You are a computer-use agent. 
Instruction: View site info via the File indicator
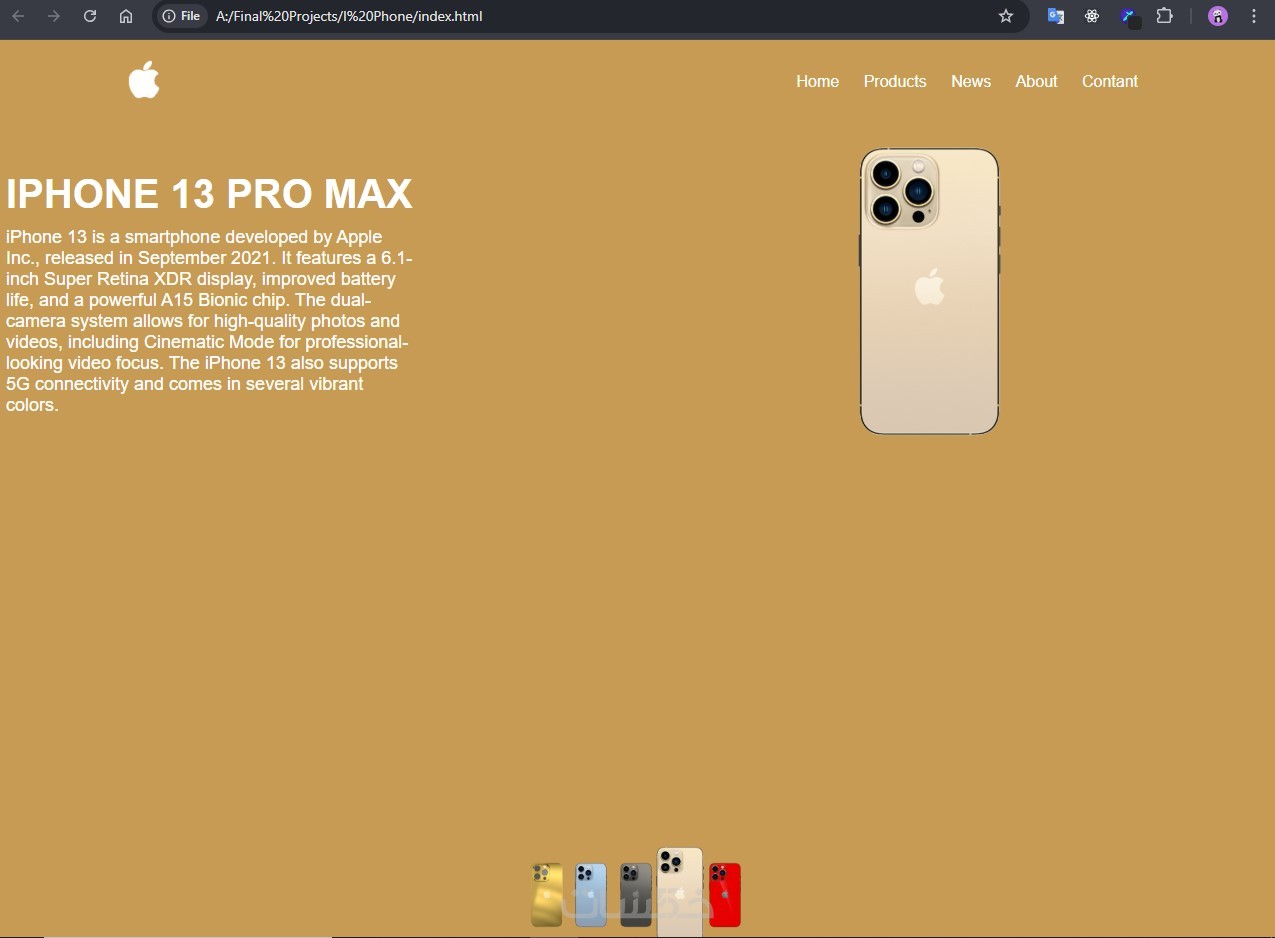point(182,16)
